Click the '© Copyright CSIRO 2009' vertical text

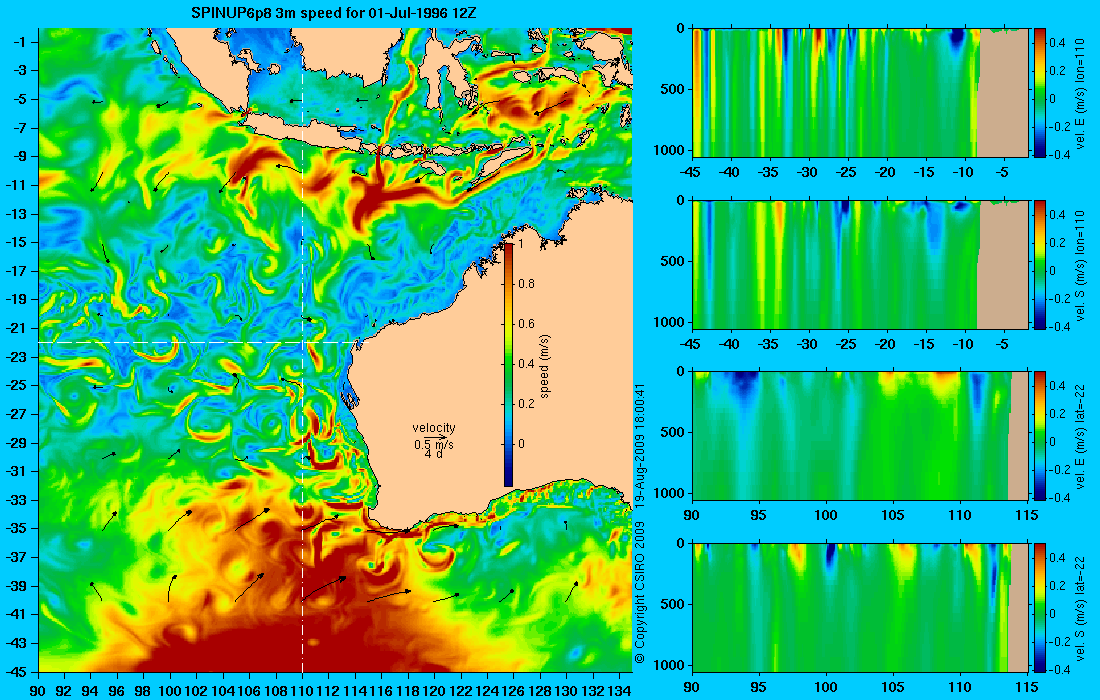639,592
